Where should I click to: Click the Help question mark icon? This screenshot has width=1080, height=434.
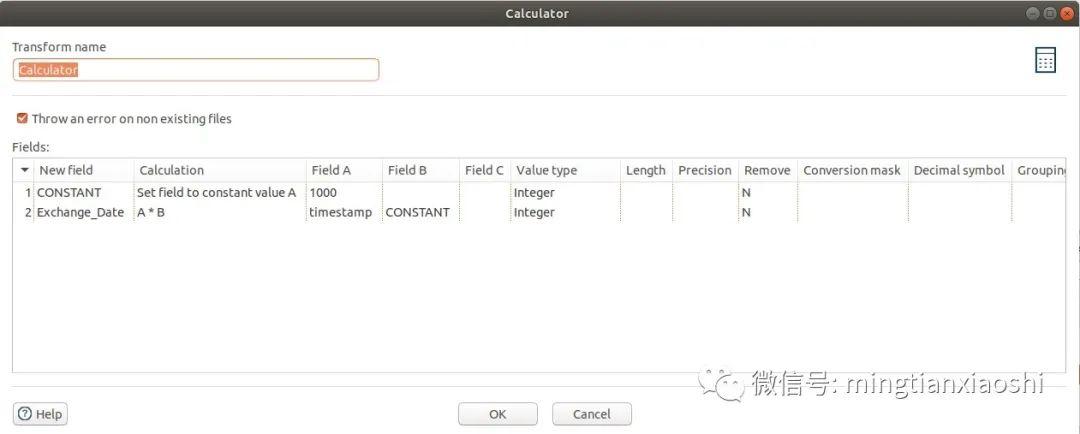click(25, 414)
